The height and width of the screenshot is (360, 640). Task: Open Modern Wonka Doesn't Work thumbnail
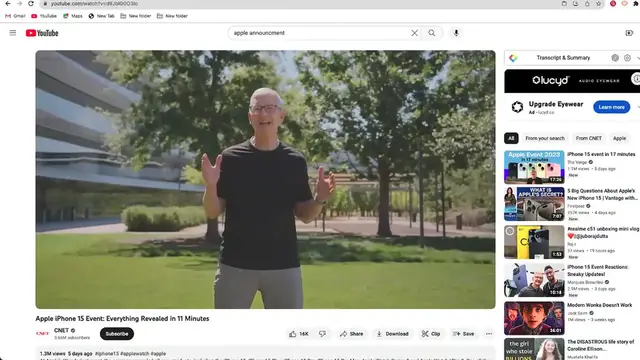coord(534,318)
